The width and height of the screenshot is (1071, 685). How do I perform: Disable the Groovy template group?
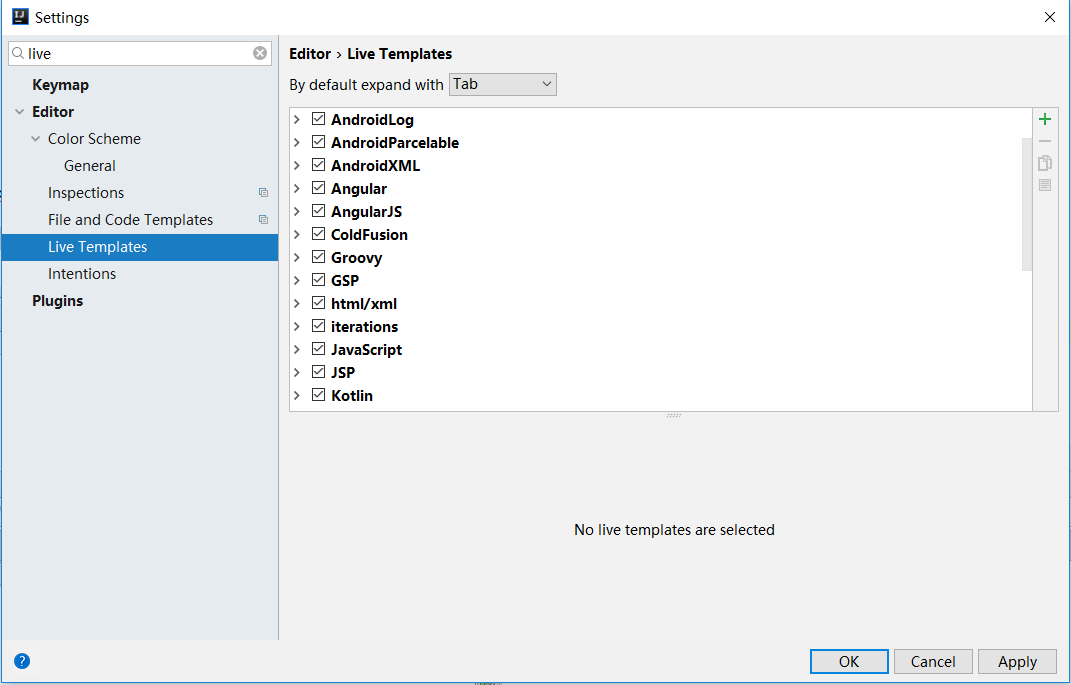pos(318,257)
